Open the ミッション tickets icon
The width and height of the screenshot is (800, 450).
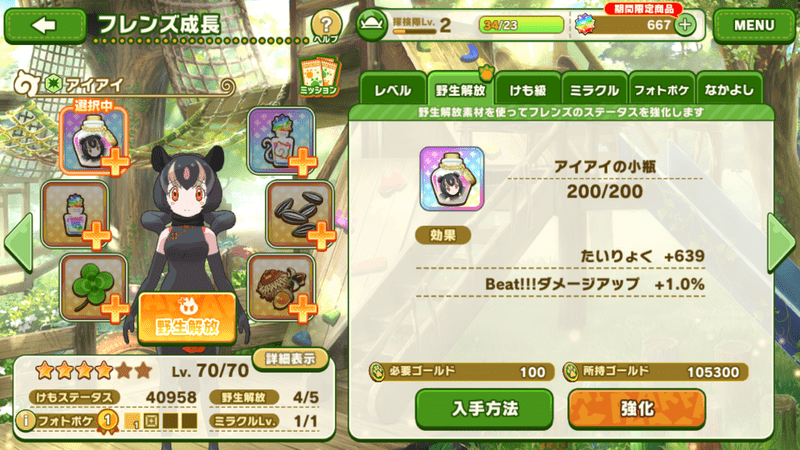coord(319,77)
